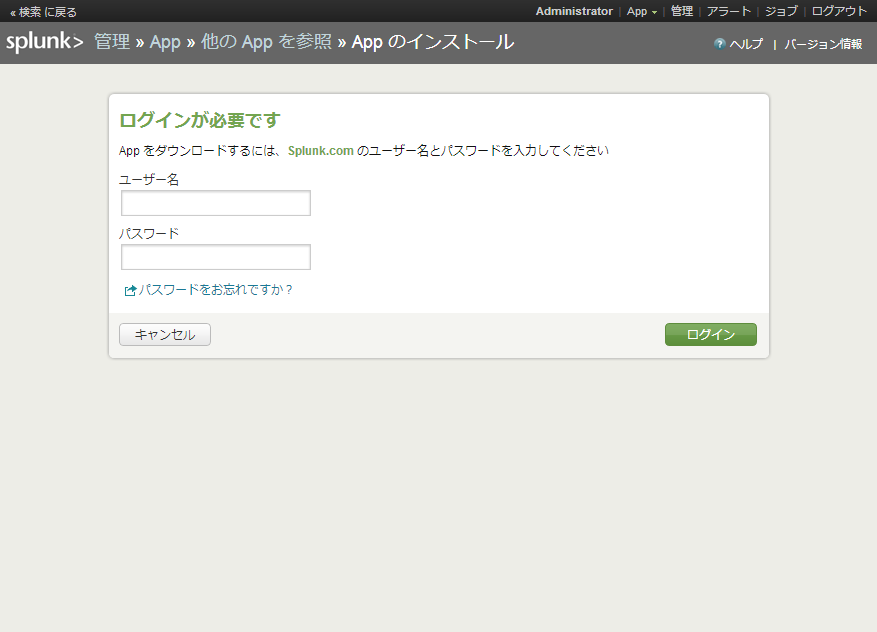Focus the ユーザー名 input field

(216, 203)
